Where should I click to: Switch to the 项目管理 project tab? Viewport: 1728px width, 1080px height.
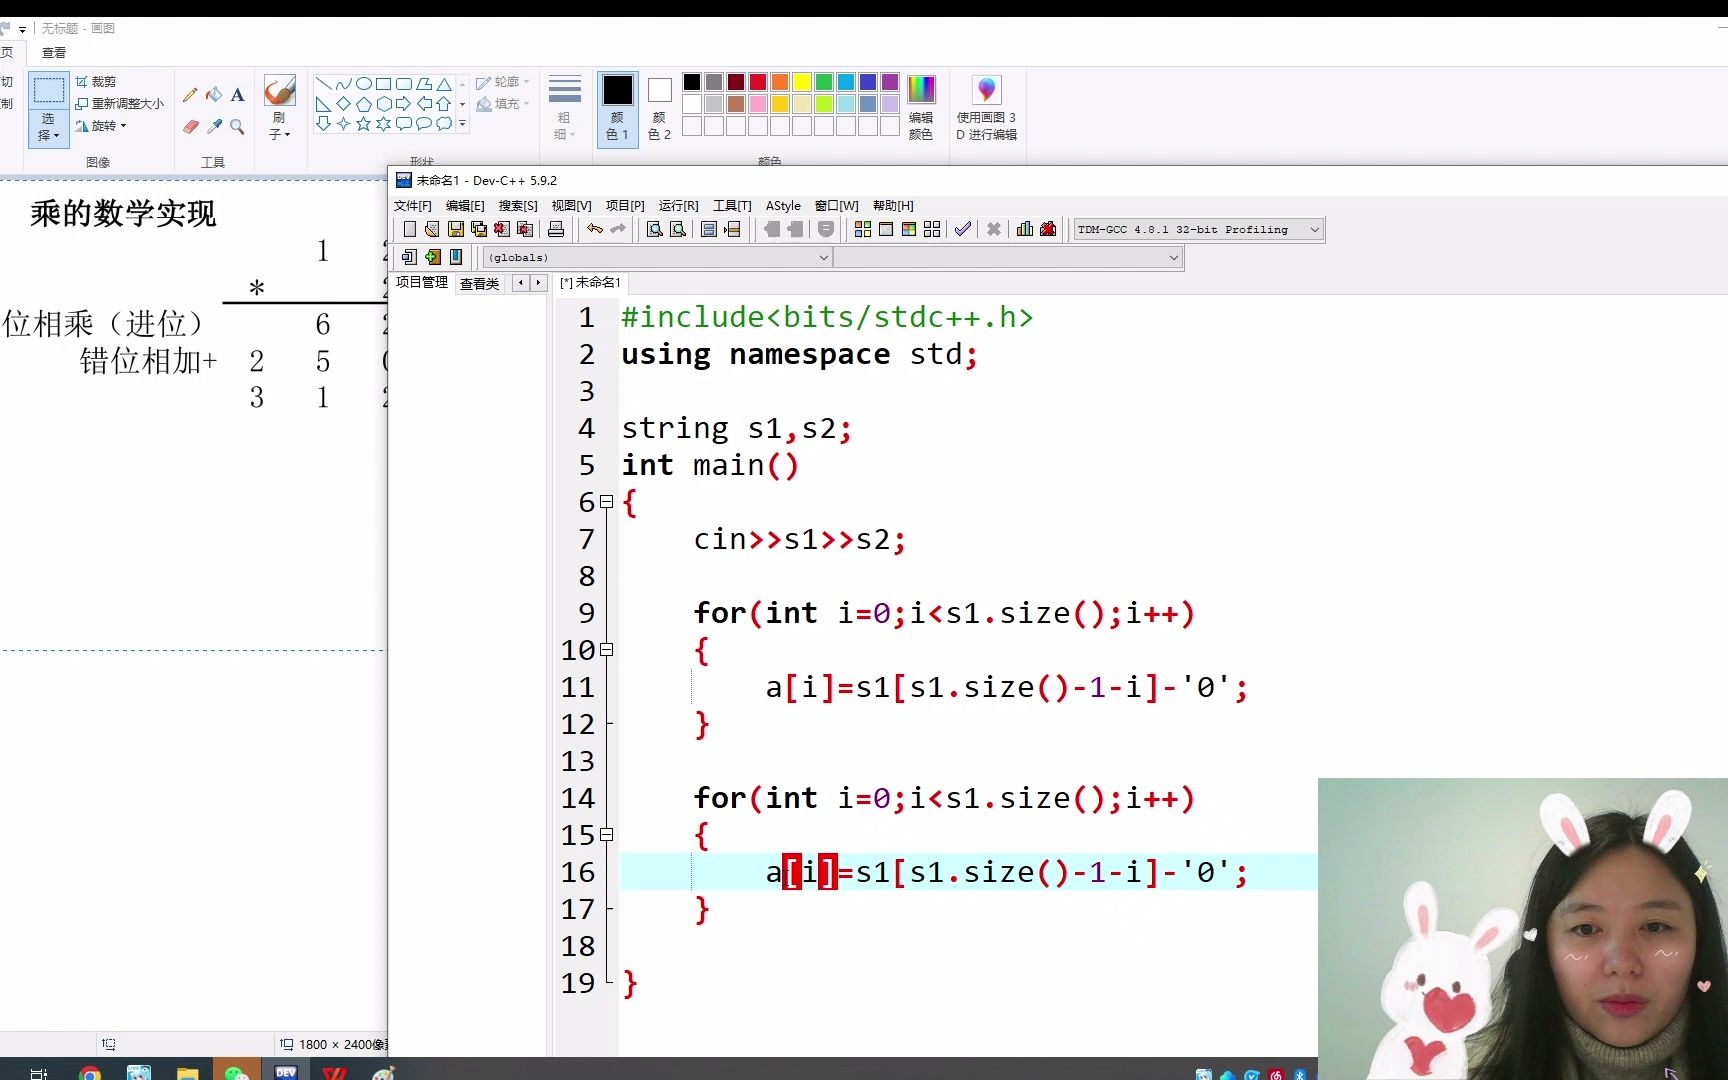point(421,283)
